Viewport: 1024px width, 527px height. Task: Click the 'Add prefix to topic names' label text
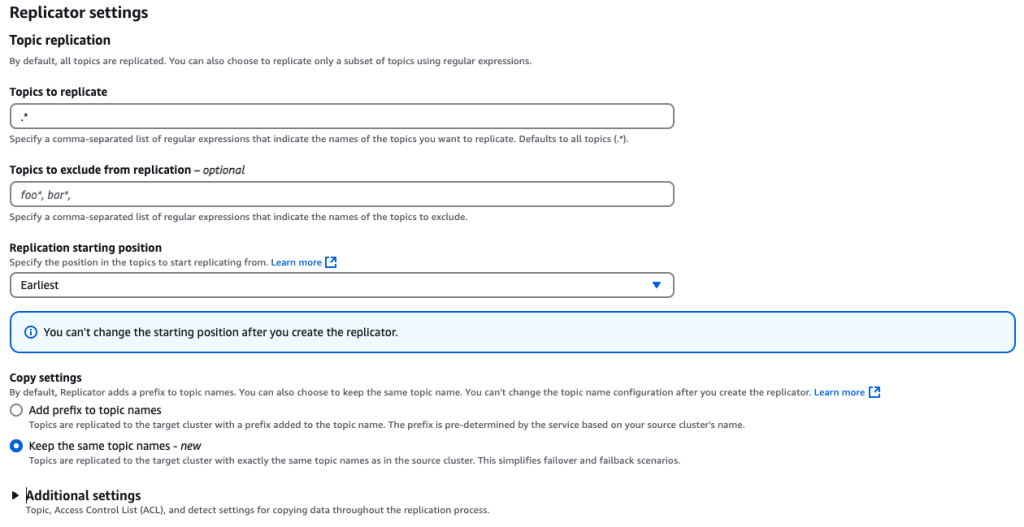[95, 410]
